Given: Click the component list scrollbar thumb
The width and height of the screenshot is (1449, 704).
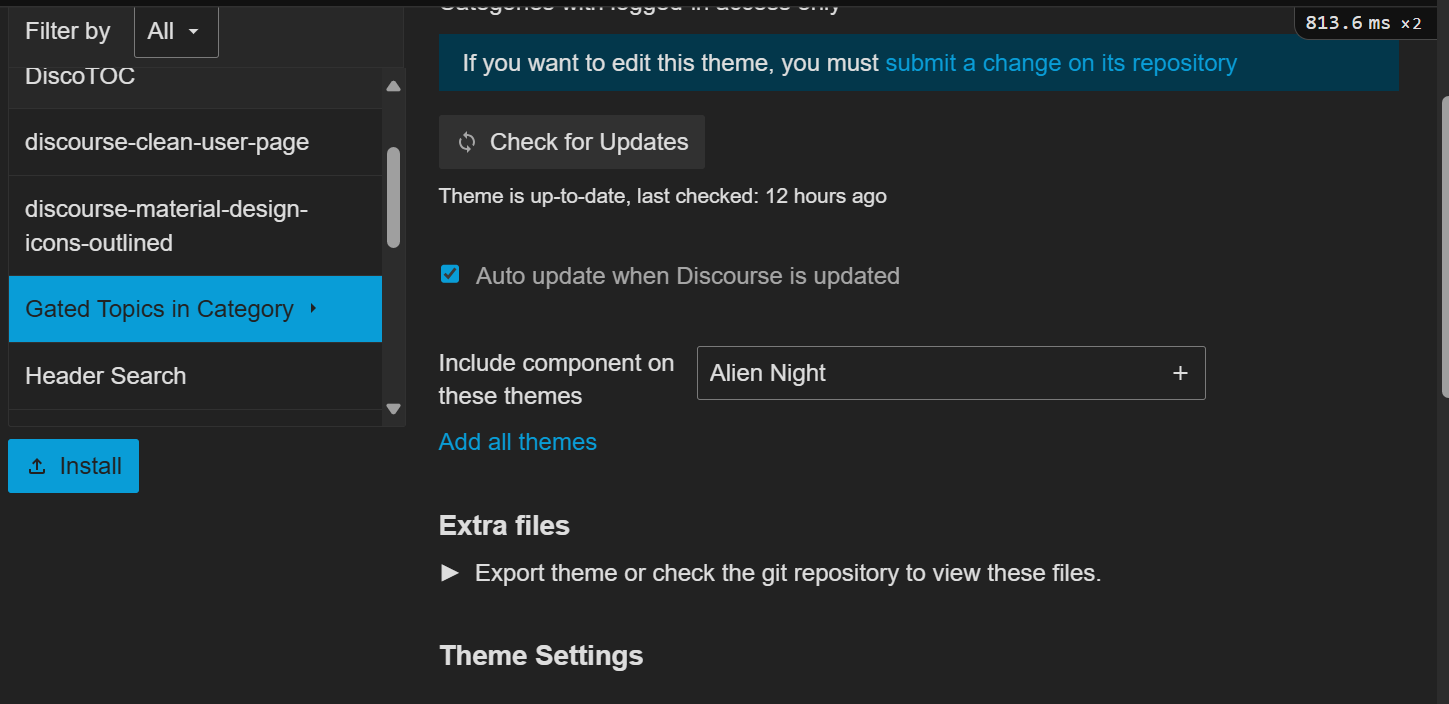Looking at the screenshot, I should (x=393, y=197).
